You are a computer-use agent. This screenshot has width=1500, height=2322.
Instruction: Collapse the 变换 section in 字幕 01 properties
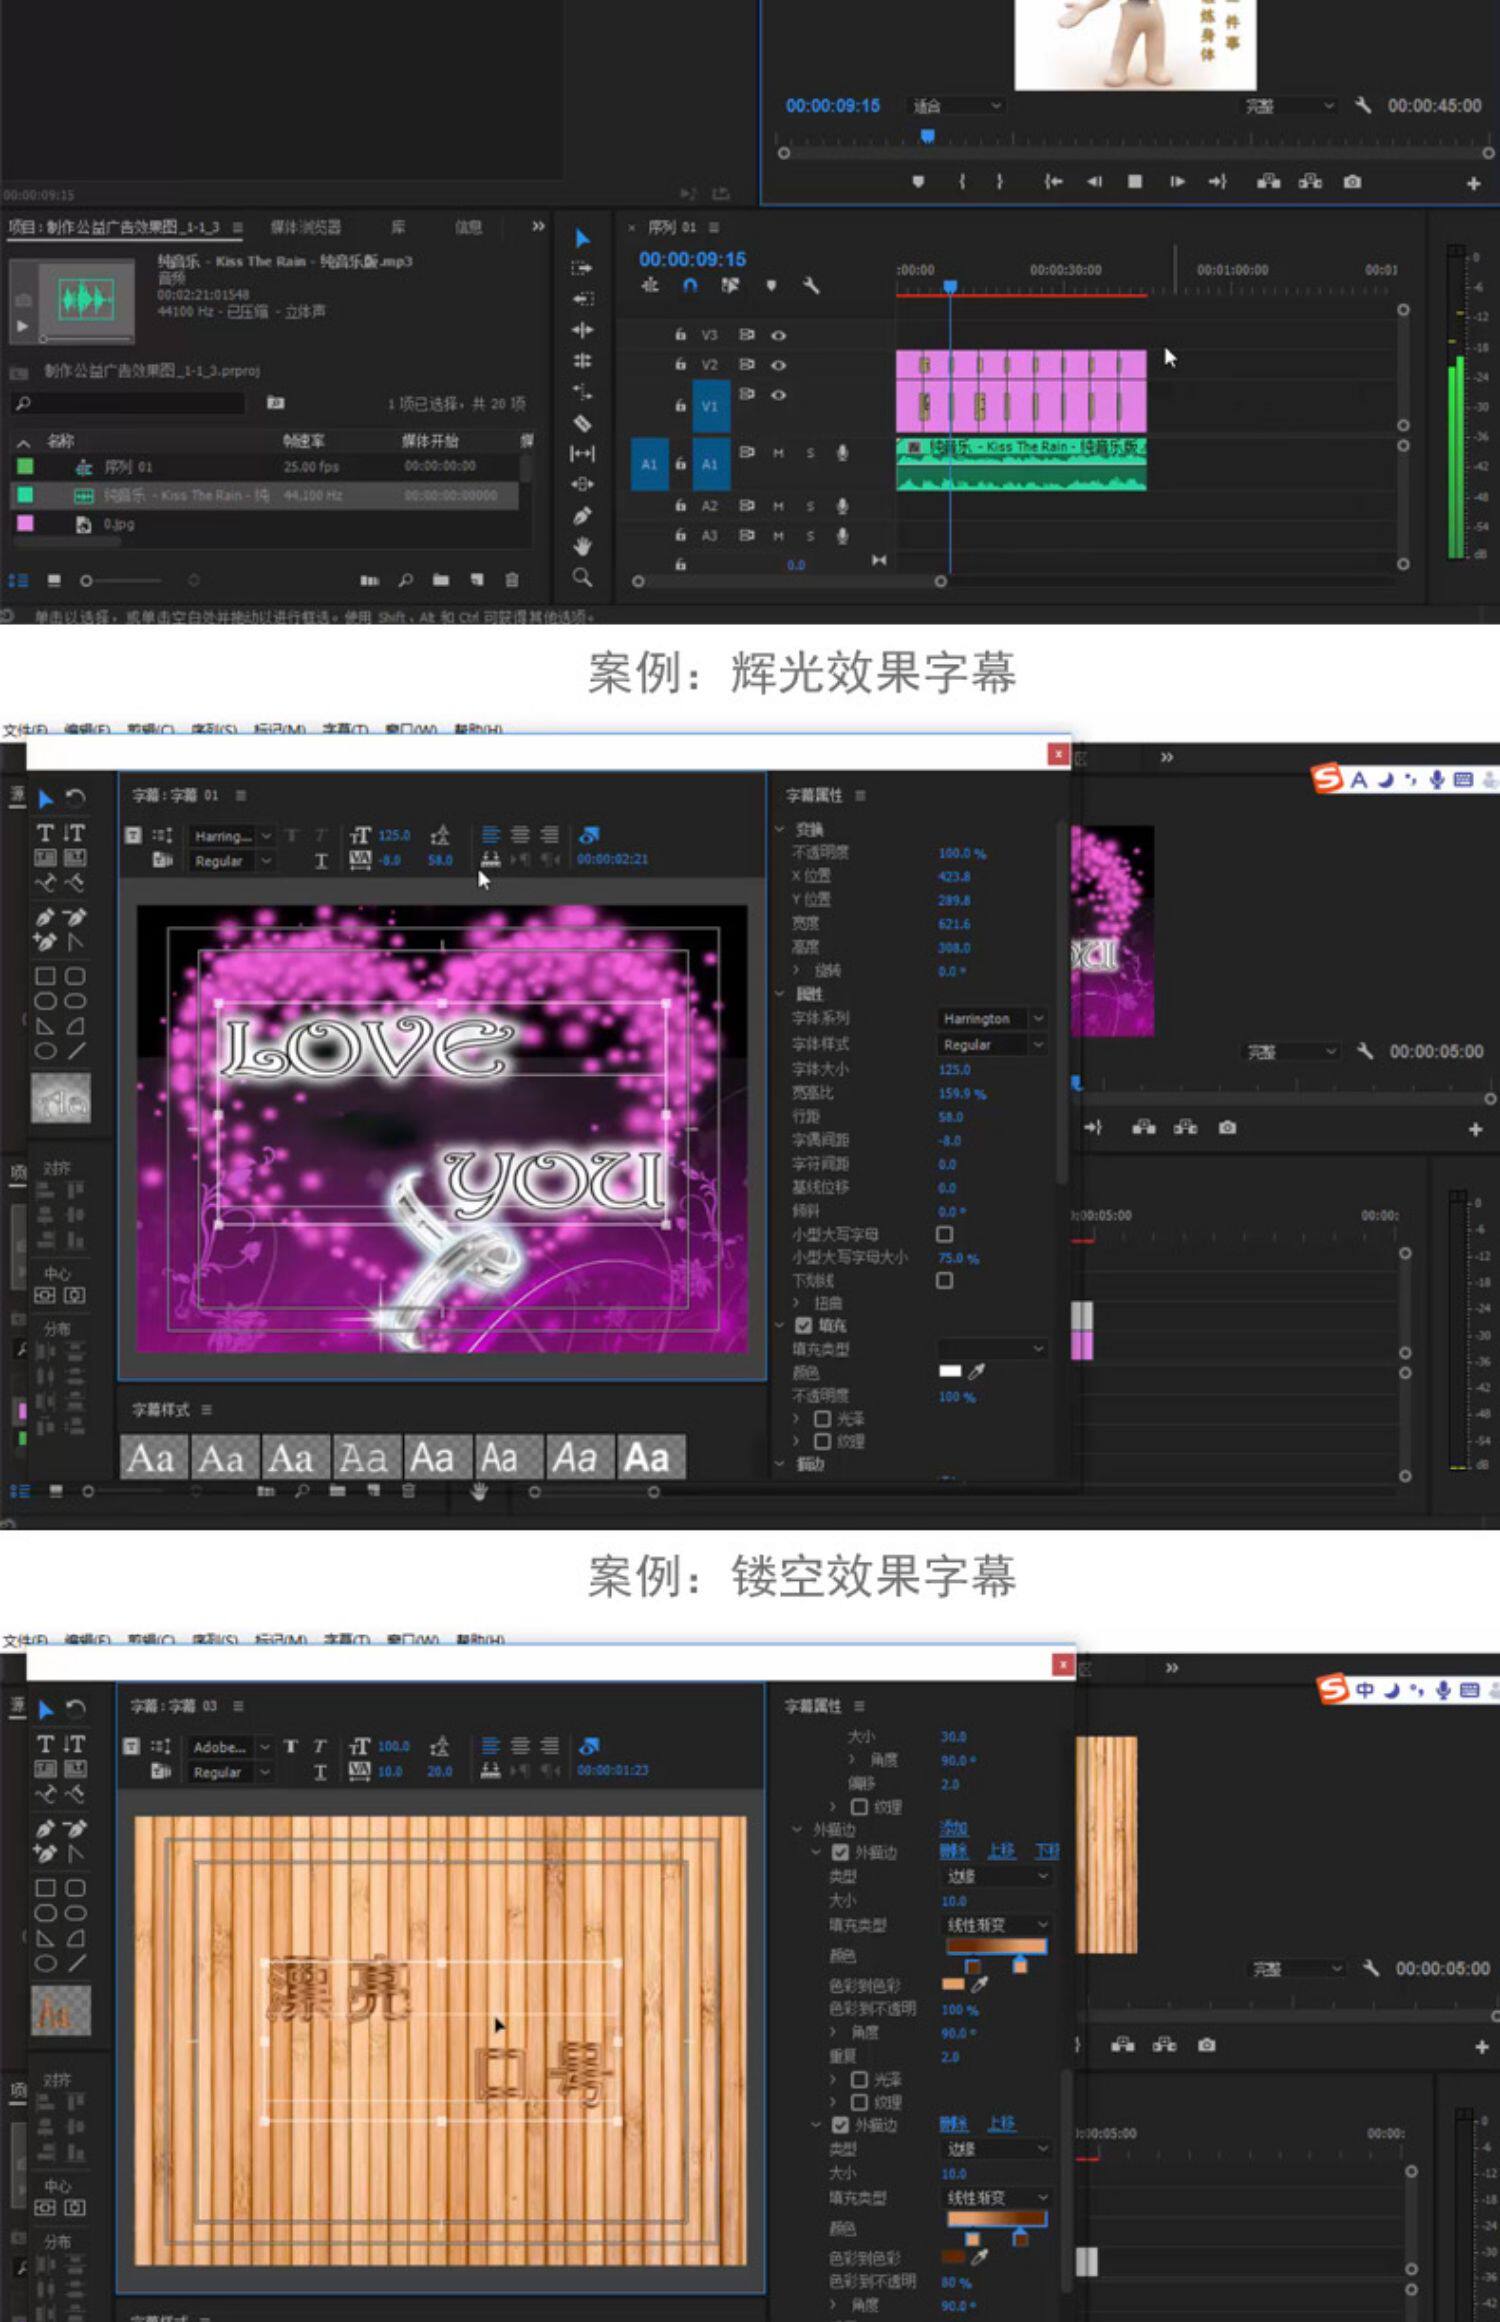point(780,829)
